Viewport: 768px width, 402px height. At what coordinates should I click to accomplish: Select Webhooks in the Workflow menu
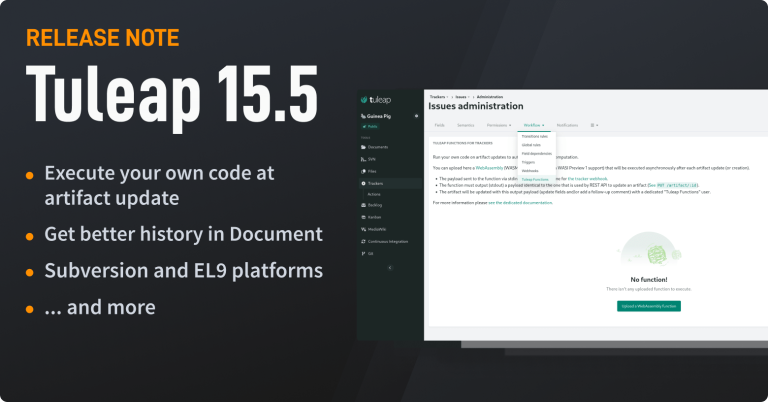tap(532, 171)
